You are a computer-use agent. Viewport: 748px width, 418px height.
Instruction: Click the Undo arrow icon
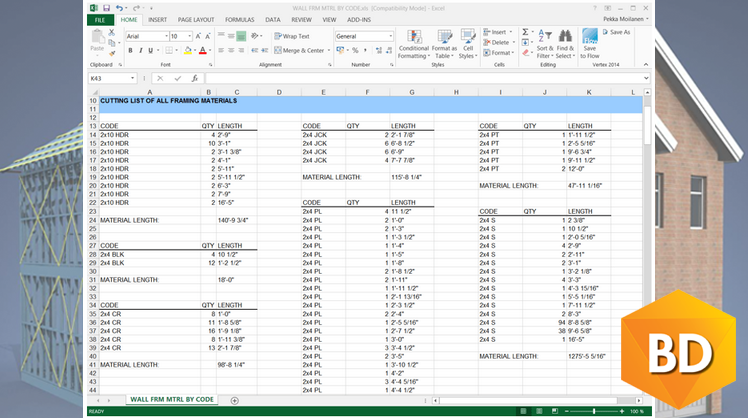pyautogui.click(x=119, y=8)
